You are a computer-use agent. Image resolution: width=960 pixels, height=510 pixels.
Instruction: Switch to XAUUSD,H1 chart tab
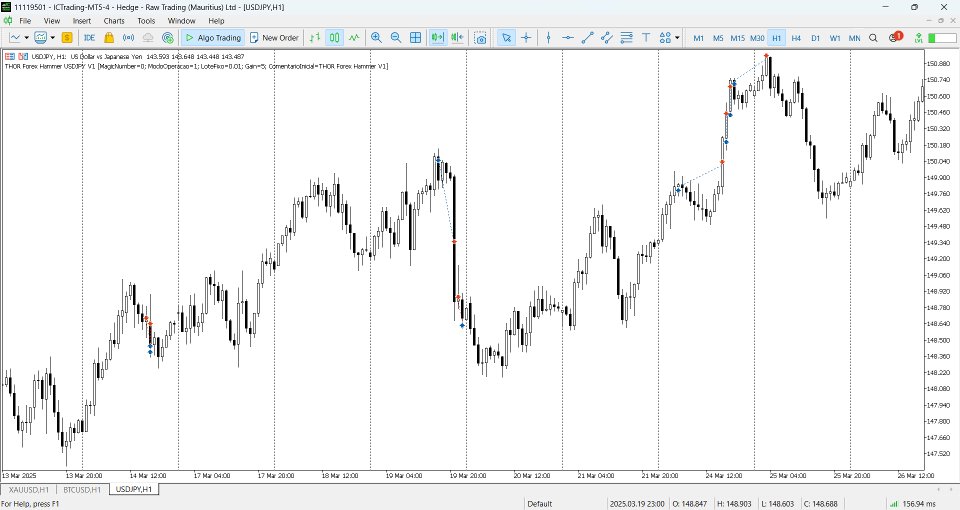[x=29, y=489]
